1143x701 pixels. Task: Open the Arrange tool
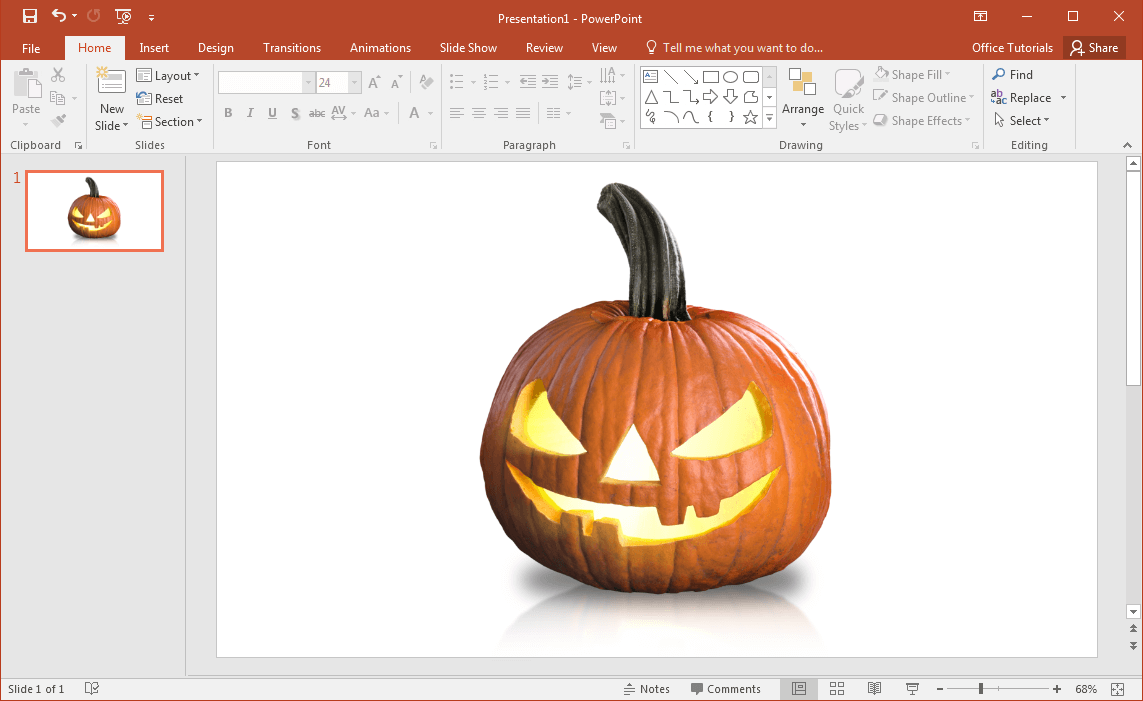[802, 98]
